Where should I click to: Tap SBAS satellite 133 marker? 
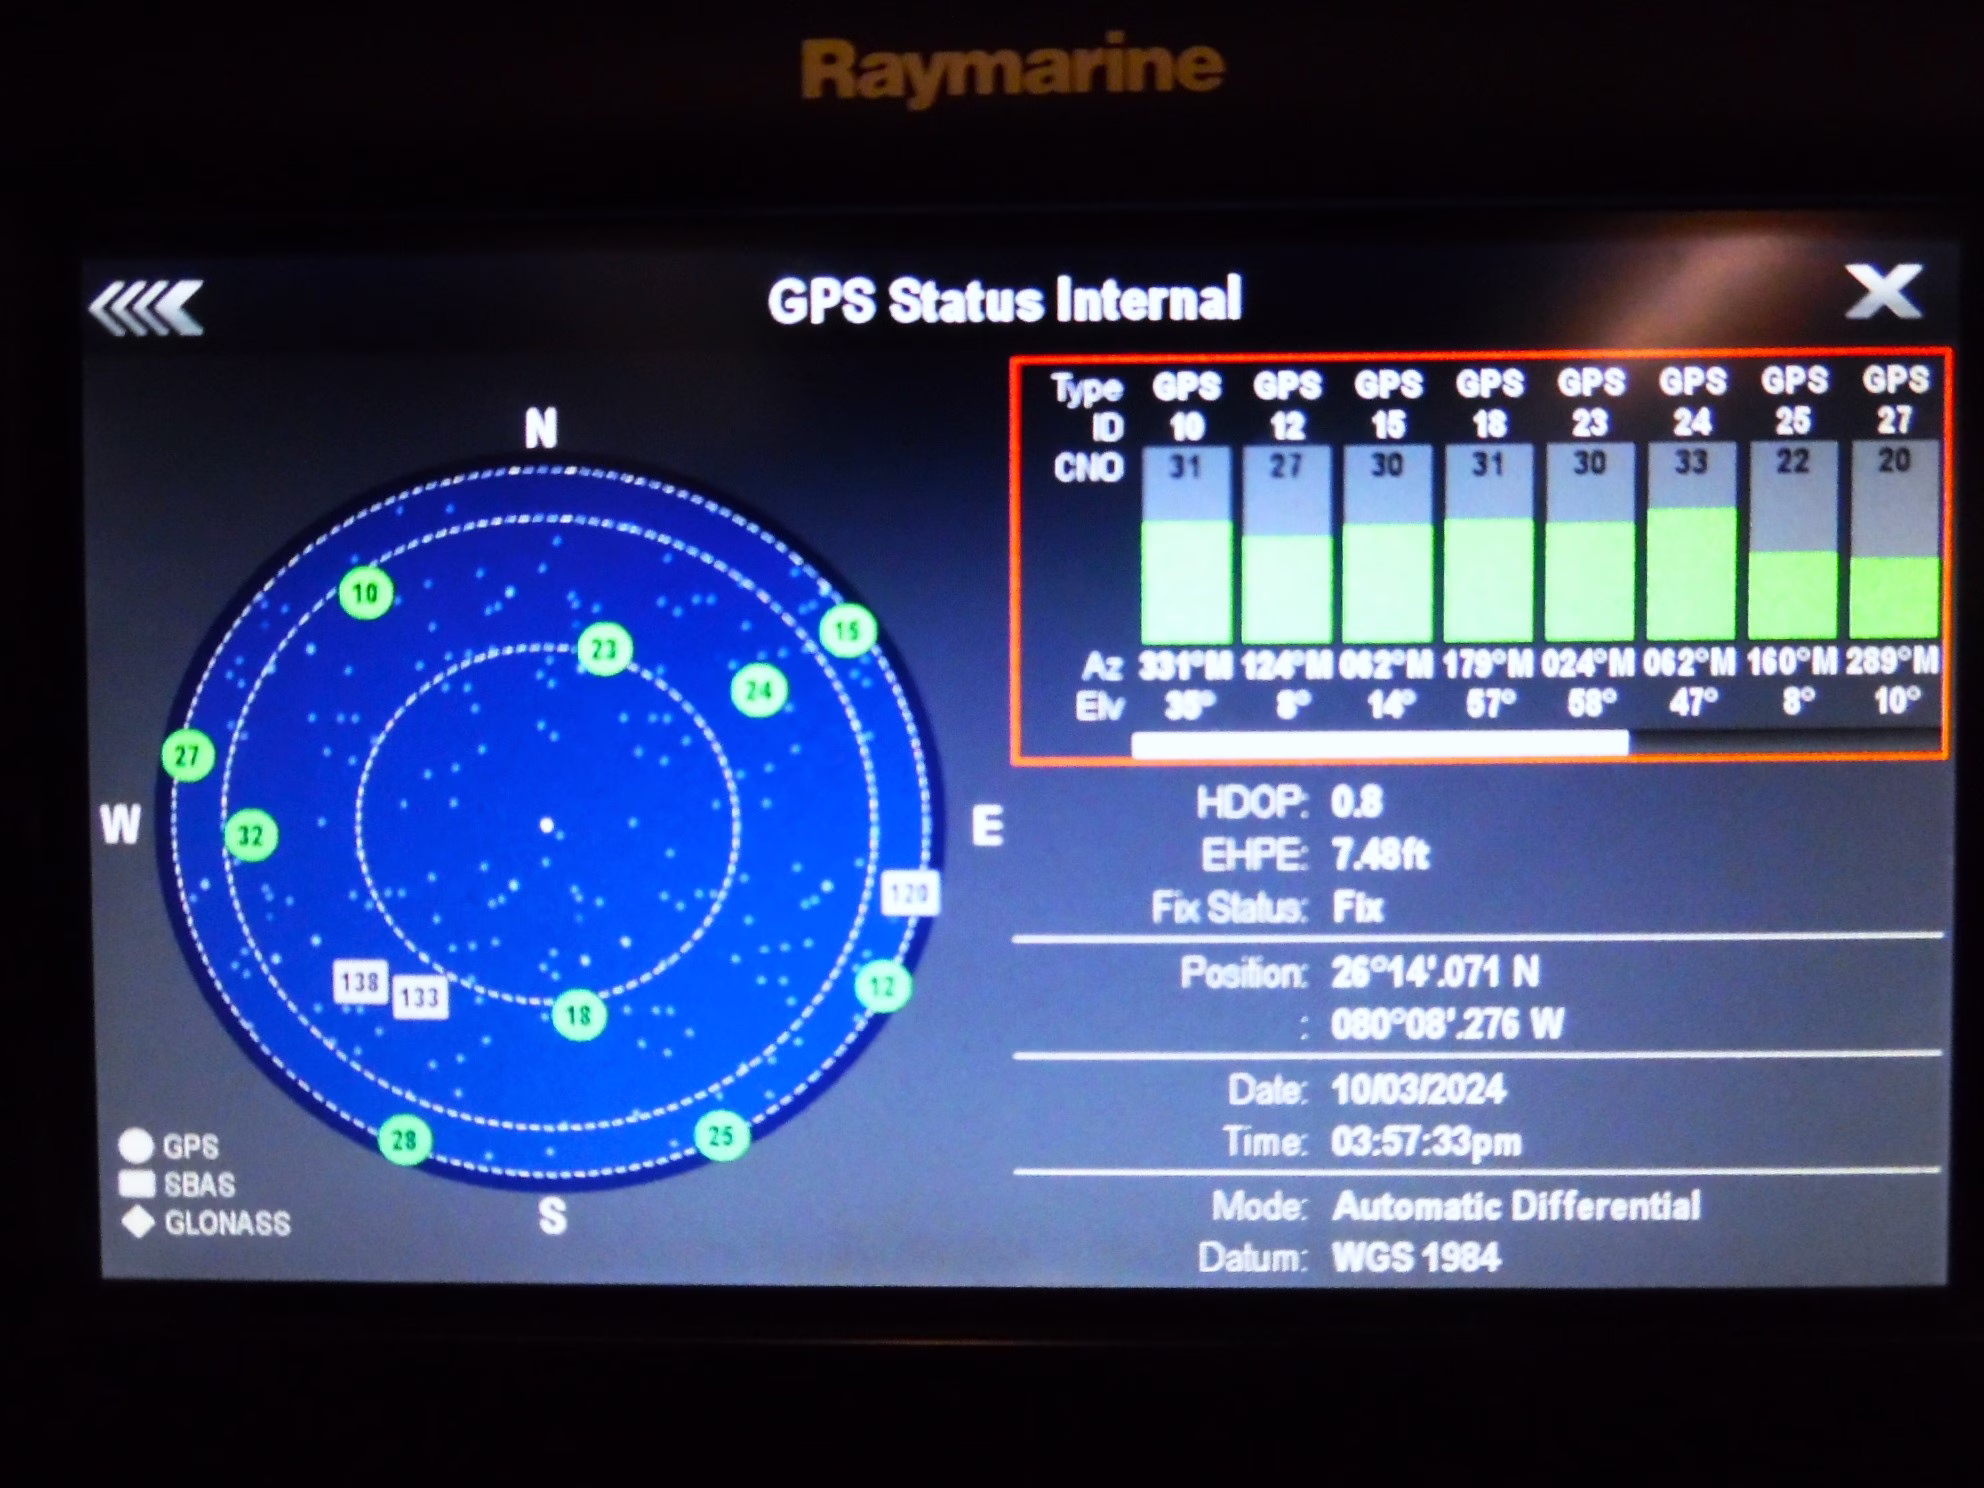pos(420,997)
